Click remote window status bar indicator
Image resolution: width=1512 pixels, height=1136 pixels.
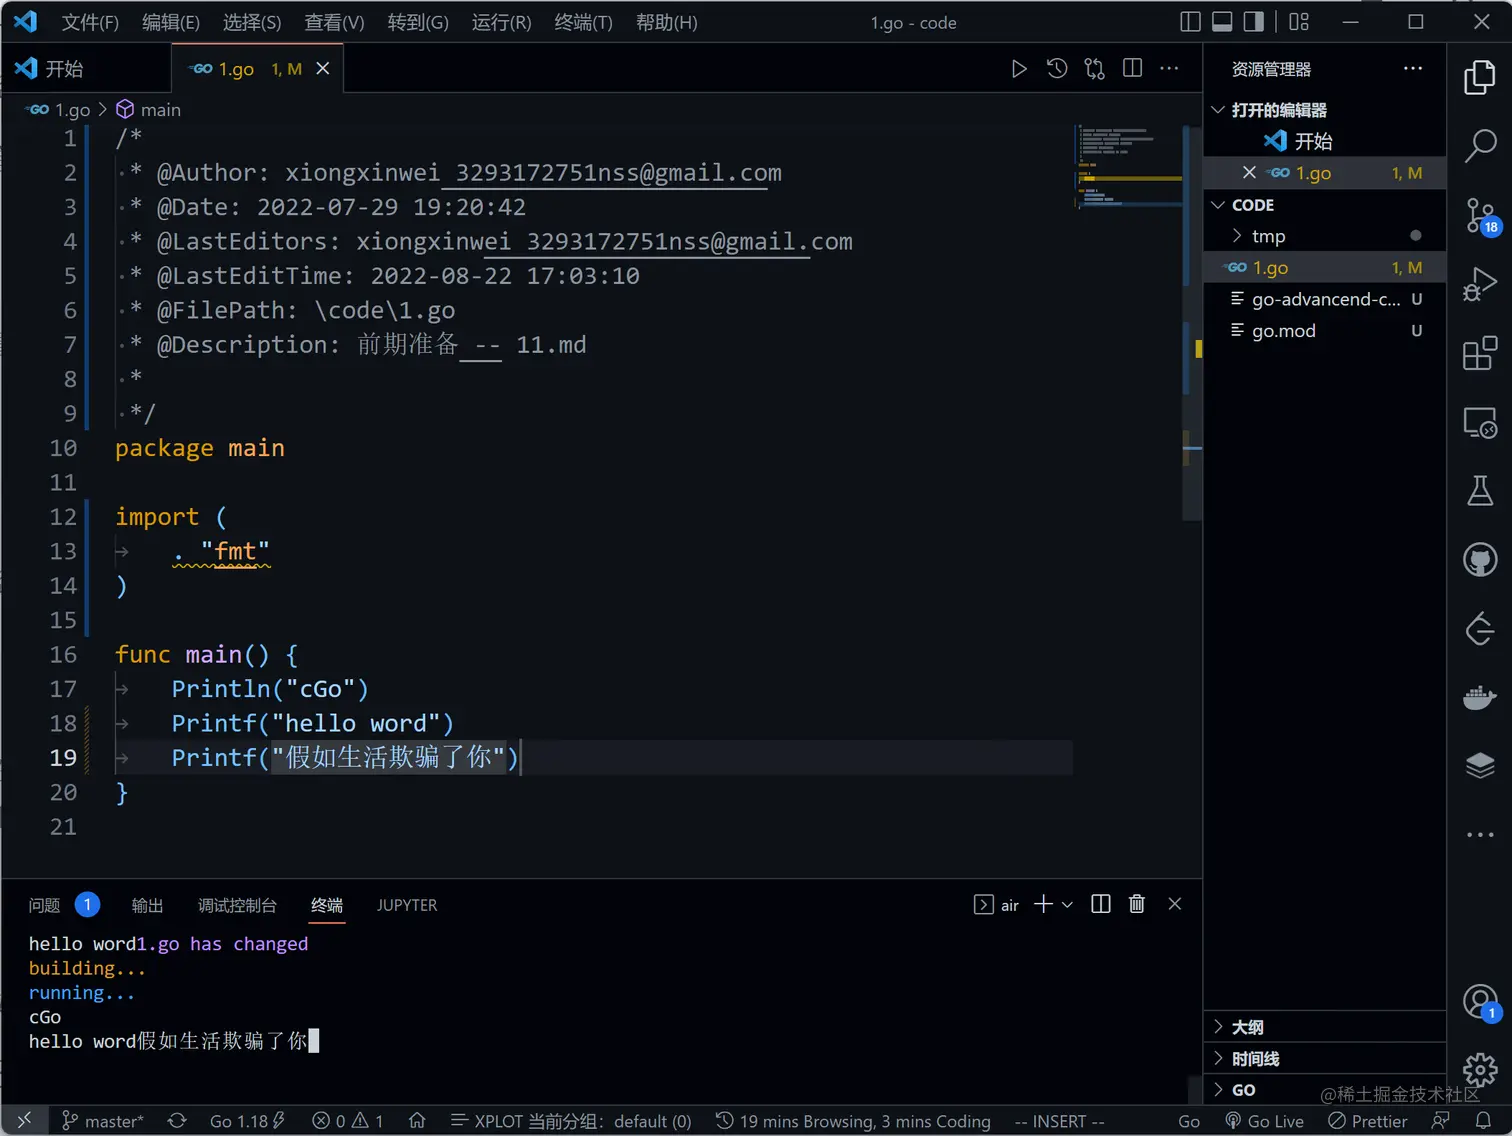click(x=24, y=1121)
